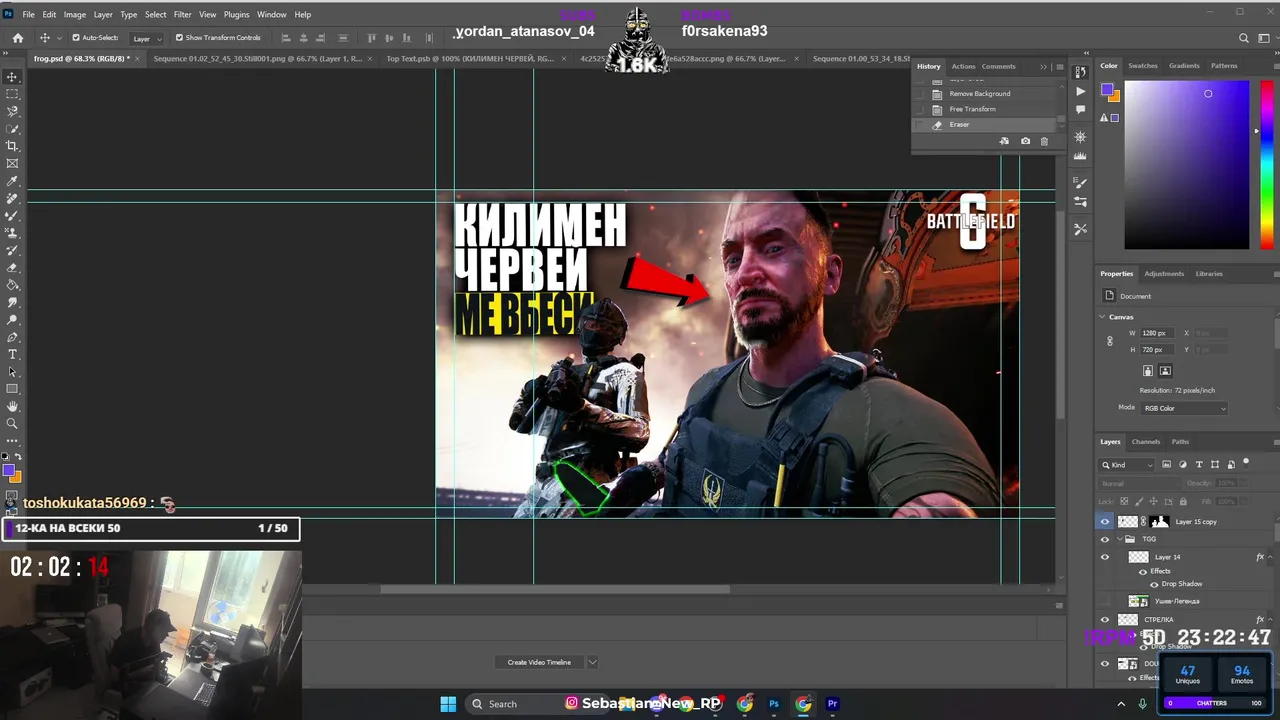Collapse effects list on СТРЕЛКА layer

[x=1271, y=620]
